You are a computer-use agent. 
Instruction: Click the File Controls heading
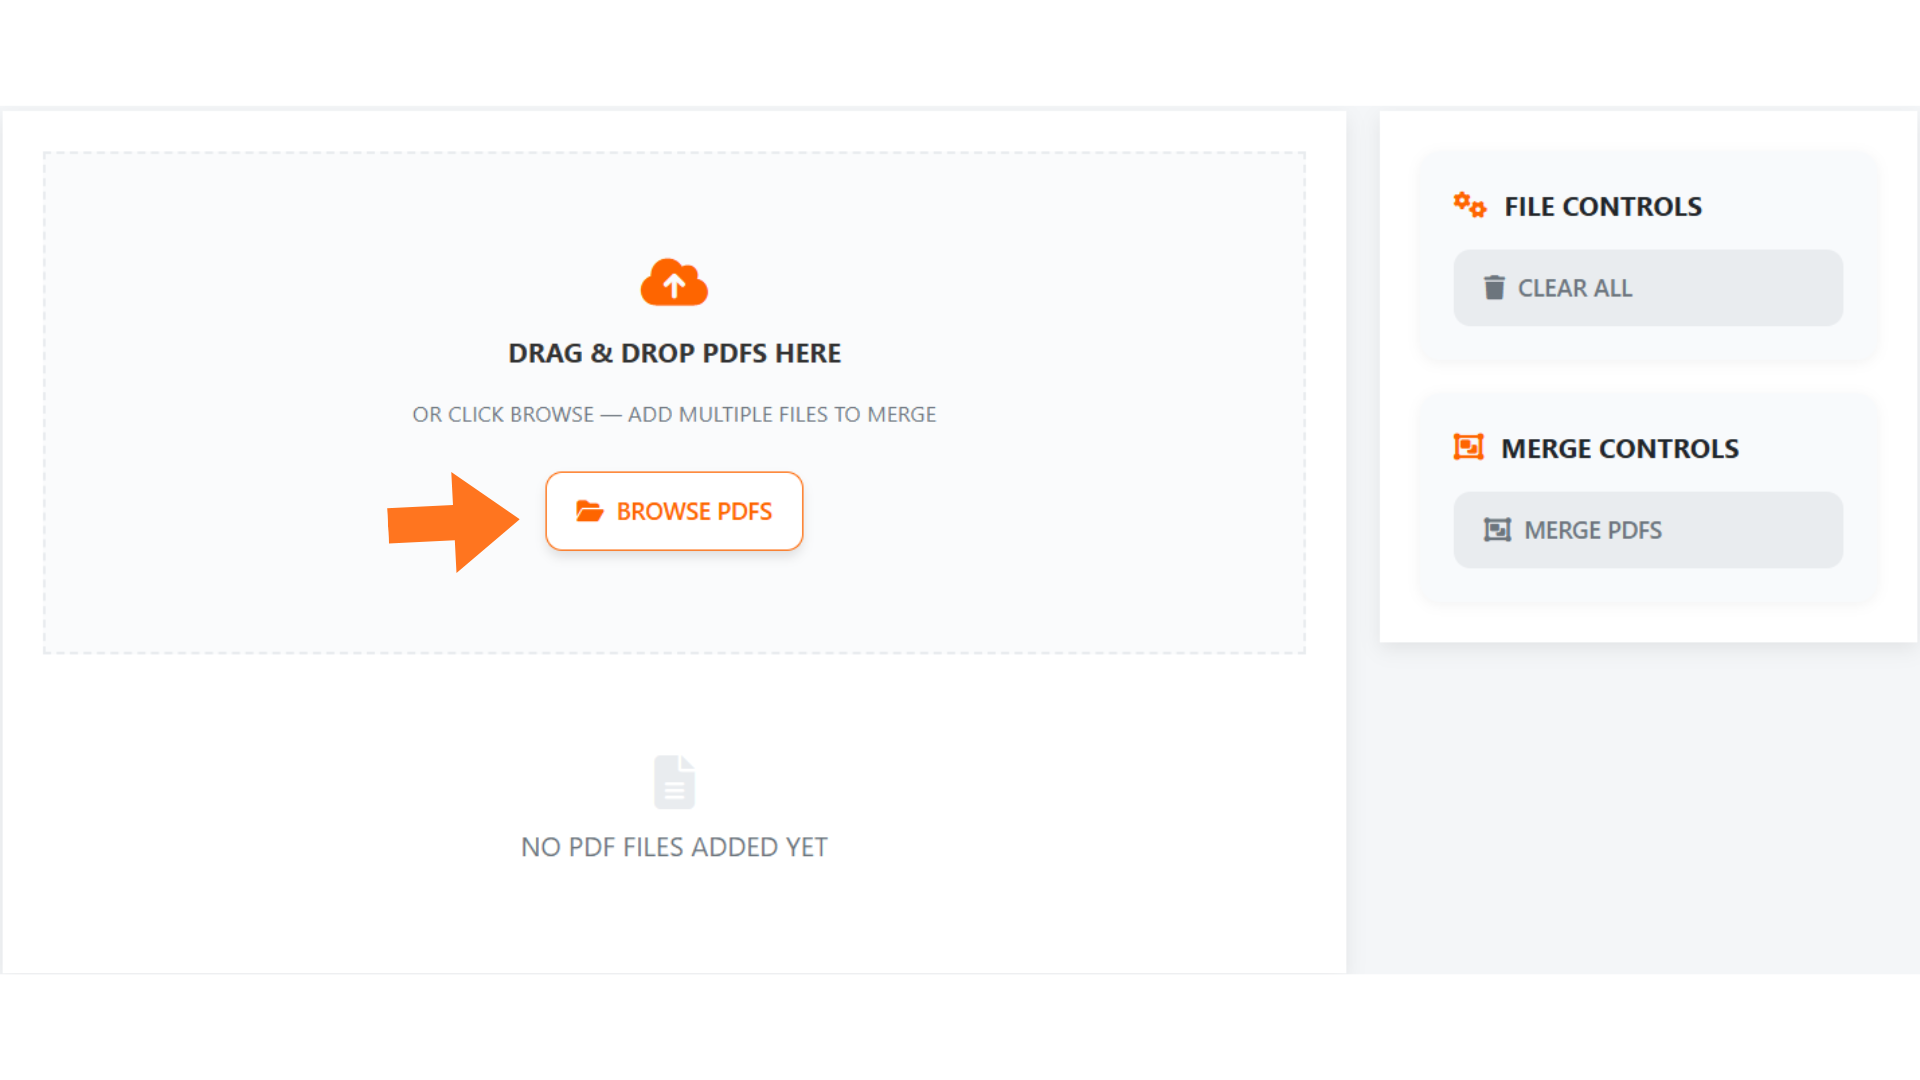(1602, 207)
